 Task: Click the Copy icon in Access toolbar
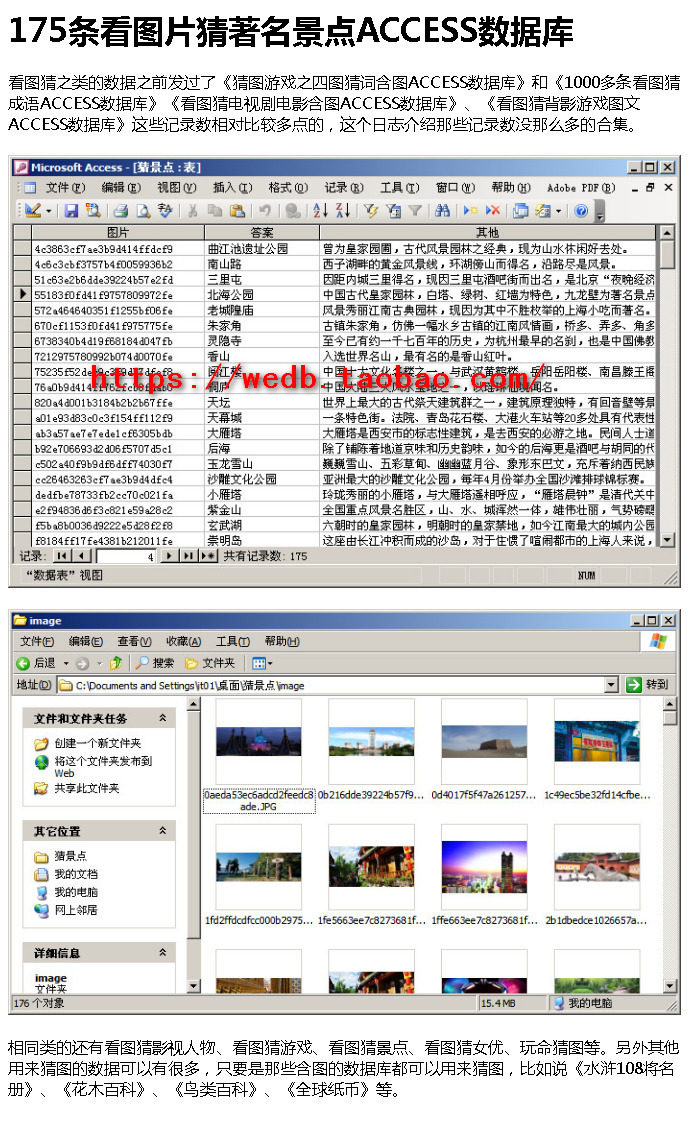[214, 210]
